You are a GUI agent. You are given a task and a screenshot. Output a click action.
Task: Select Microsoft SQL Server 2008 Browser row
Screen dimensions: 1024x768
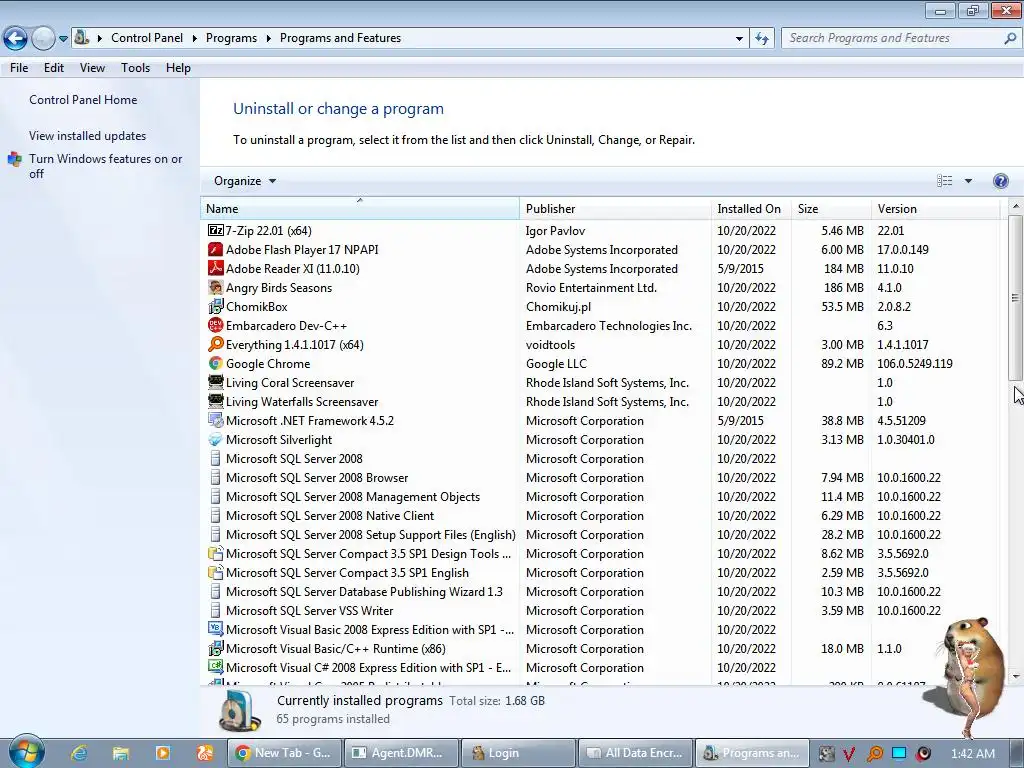coord(601,477)
